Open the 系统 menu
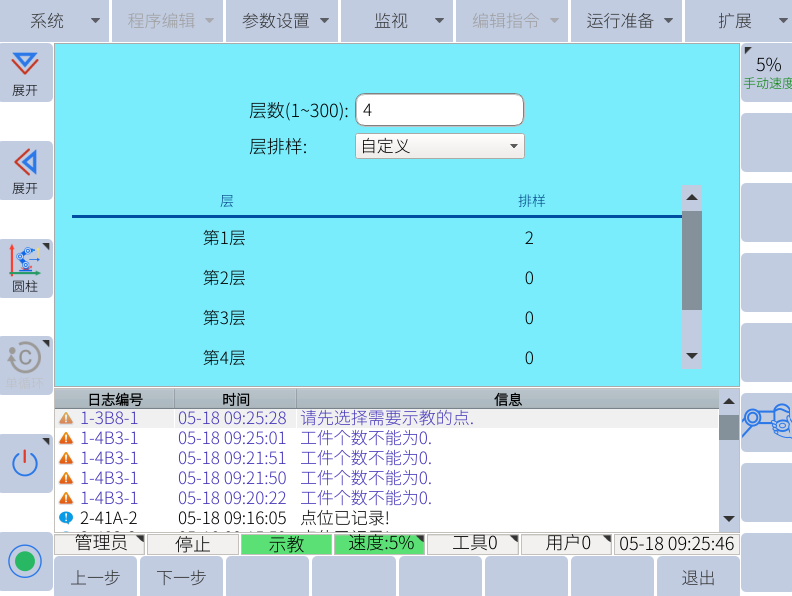 point(54,20)
